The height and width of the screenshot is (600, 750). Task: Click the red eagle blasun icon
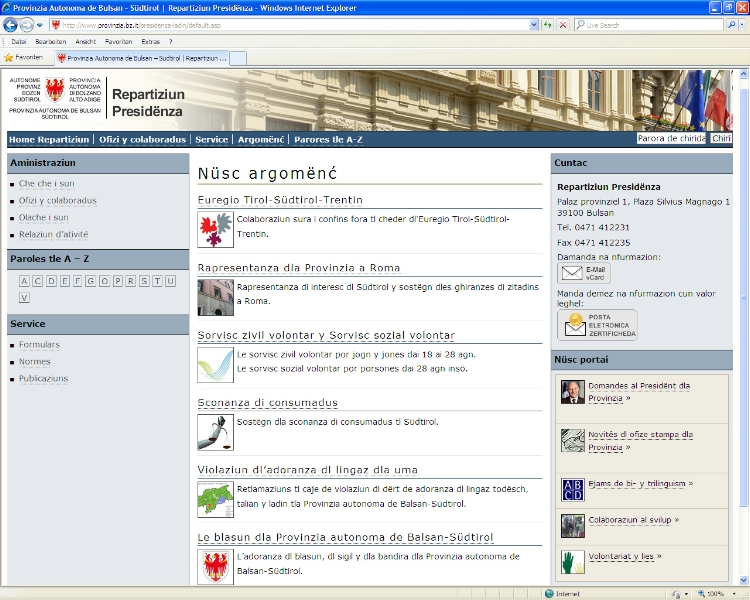[215, 566]
